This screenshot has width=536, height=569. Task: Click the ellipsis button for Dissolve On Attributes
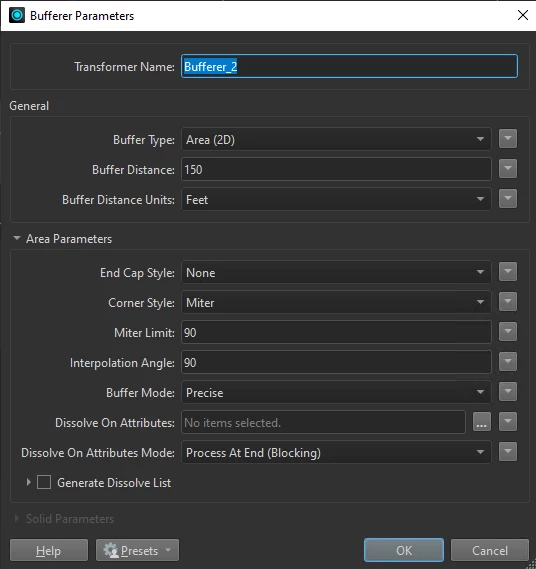(x=482, y=422)
